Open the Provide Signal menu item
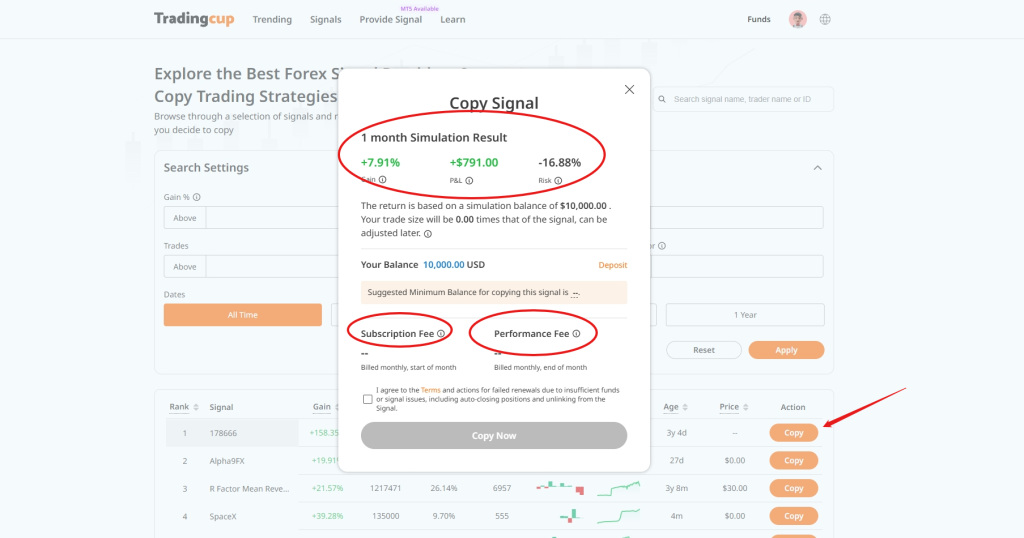Viewport: 1024px width, 538px height. coord(390,19)
